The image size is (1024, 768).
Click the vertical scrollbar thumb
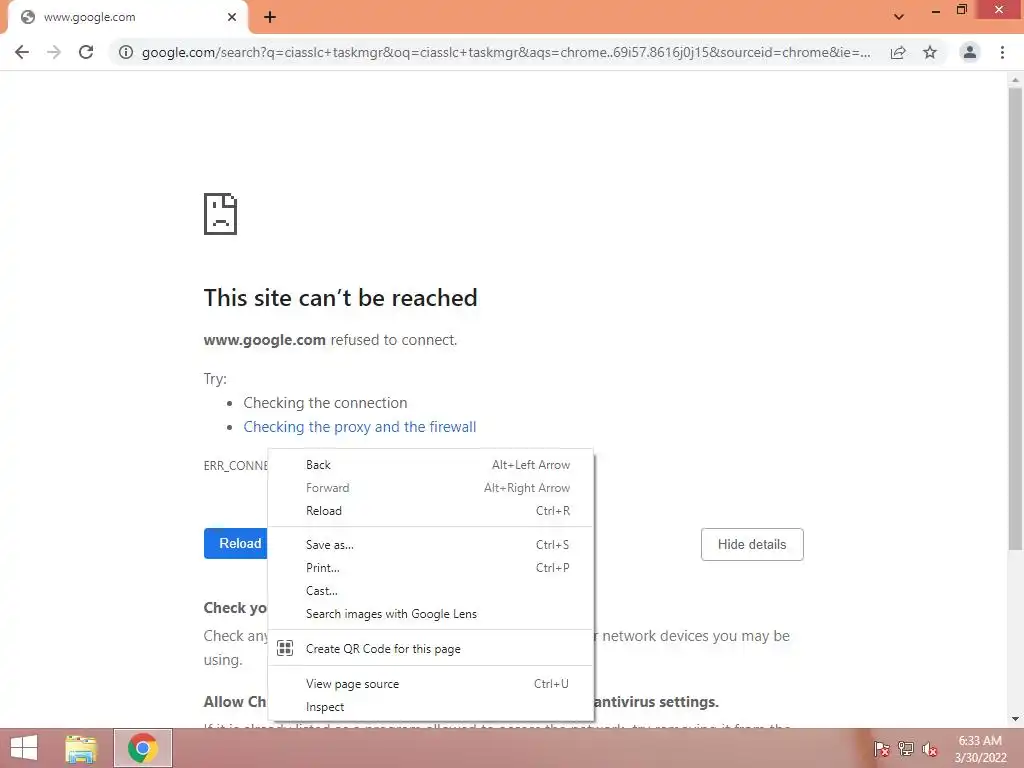(x=1014, y=319)
